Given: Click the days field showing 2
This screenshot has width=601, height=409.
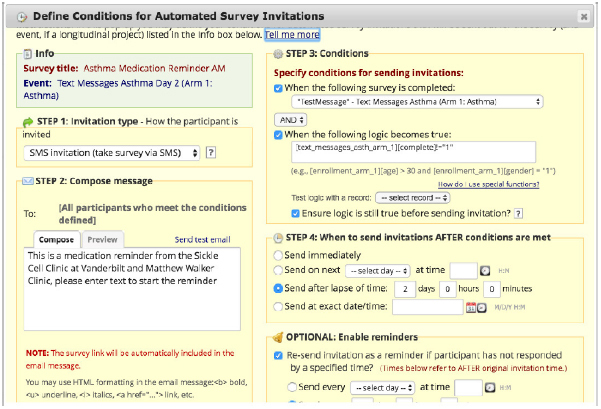Looking at the screenshot, I should point(405,289).
